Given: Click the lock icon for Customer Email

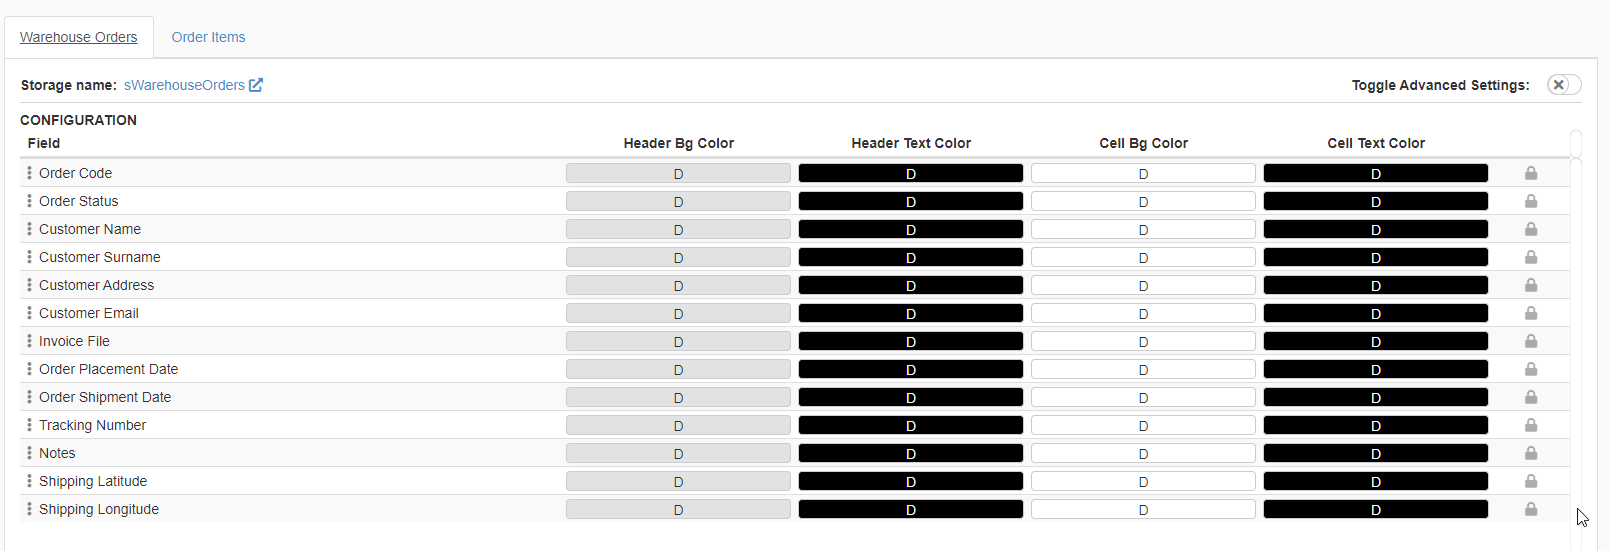Looking at the screenshot, I should point(1530,313).
